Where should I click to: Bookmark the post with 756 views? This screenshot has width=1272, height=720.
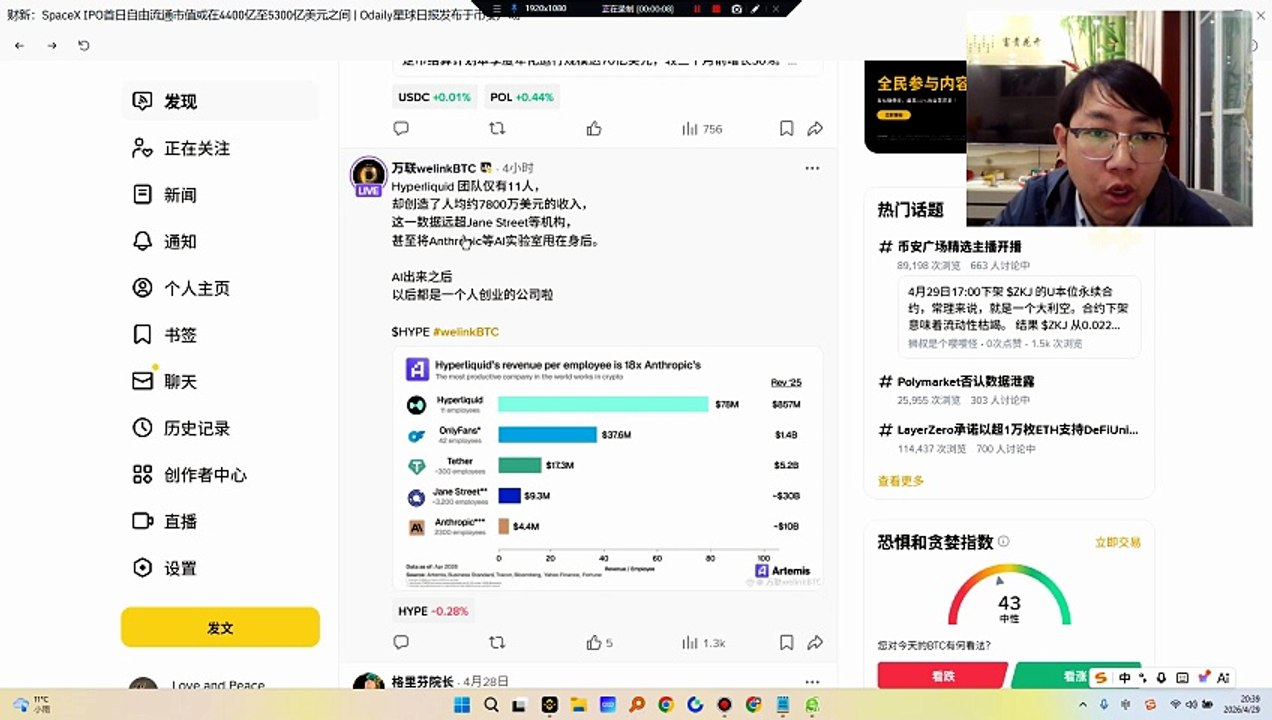tap(787, 128)
